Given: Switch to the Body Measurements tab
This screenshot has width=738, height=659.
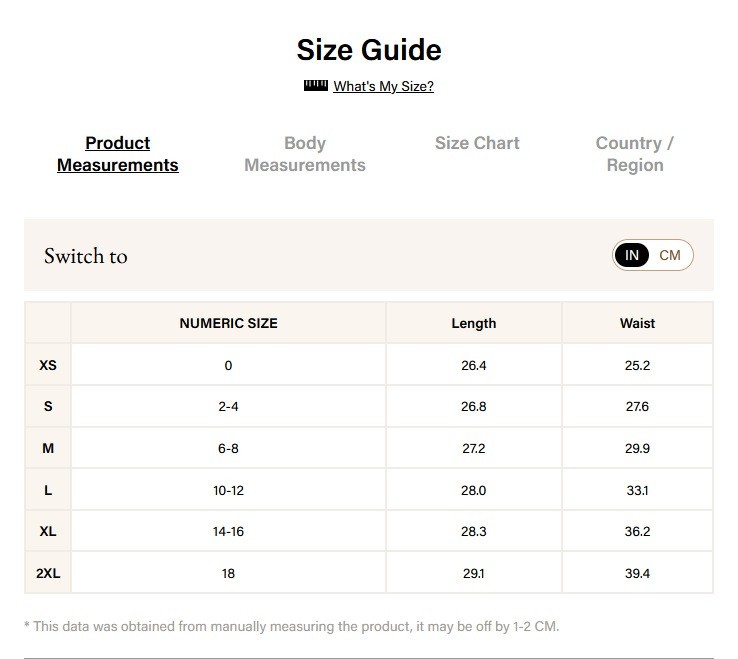Looking at the screenshot, I should 305,154.
